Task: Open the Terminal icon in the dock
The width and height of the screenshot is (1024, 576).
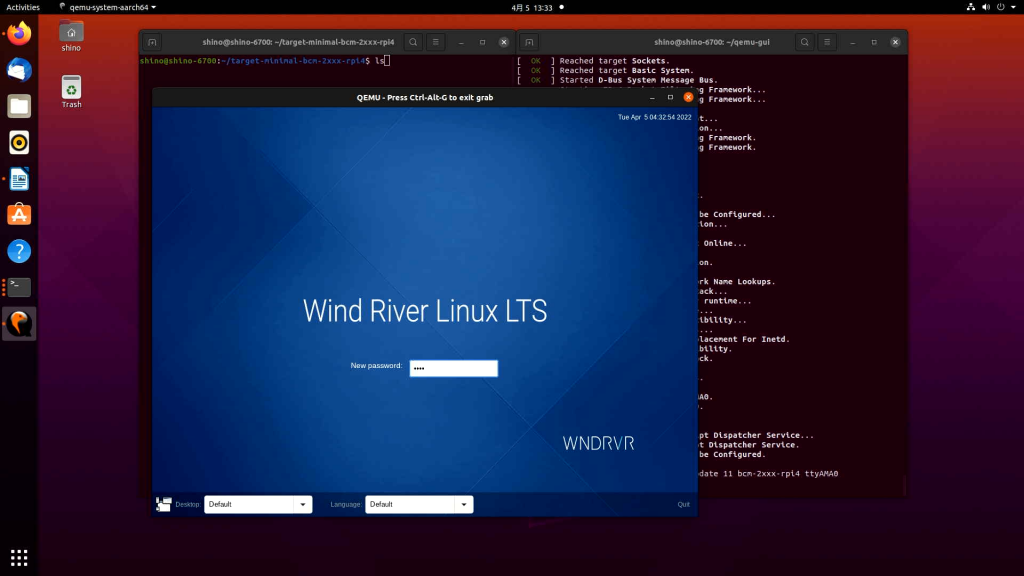Action: pos(18,287)
